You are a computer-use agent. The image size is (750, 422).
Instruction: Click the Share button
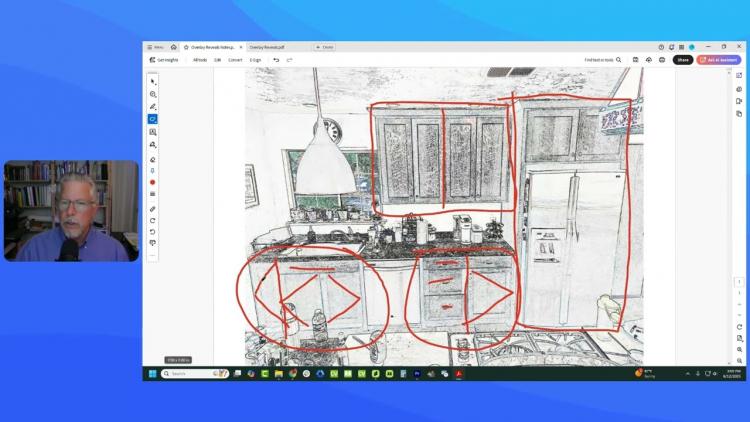pos(683,60)
